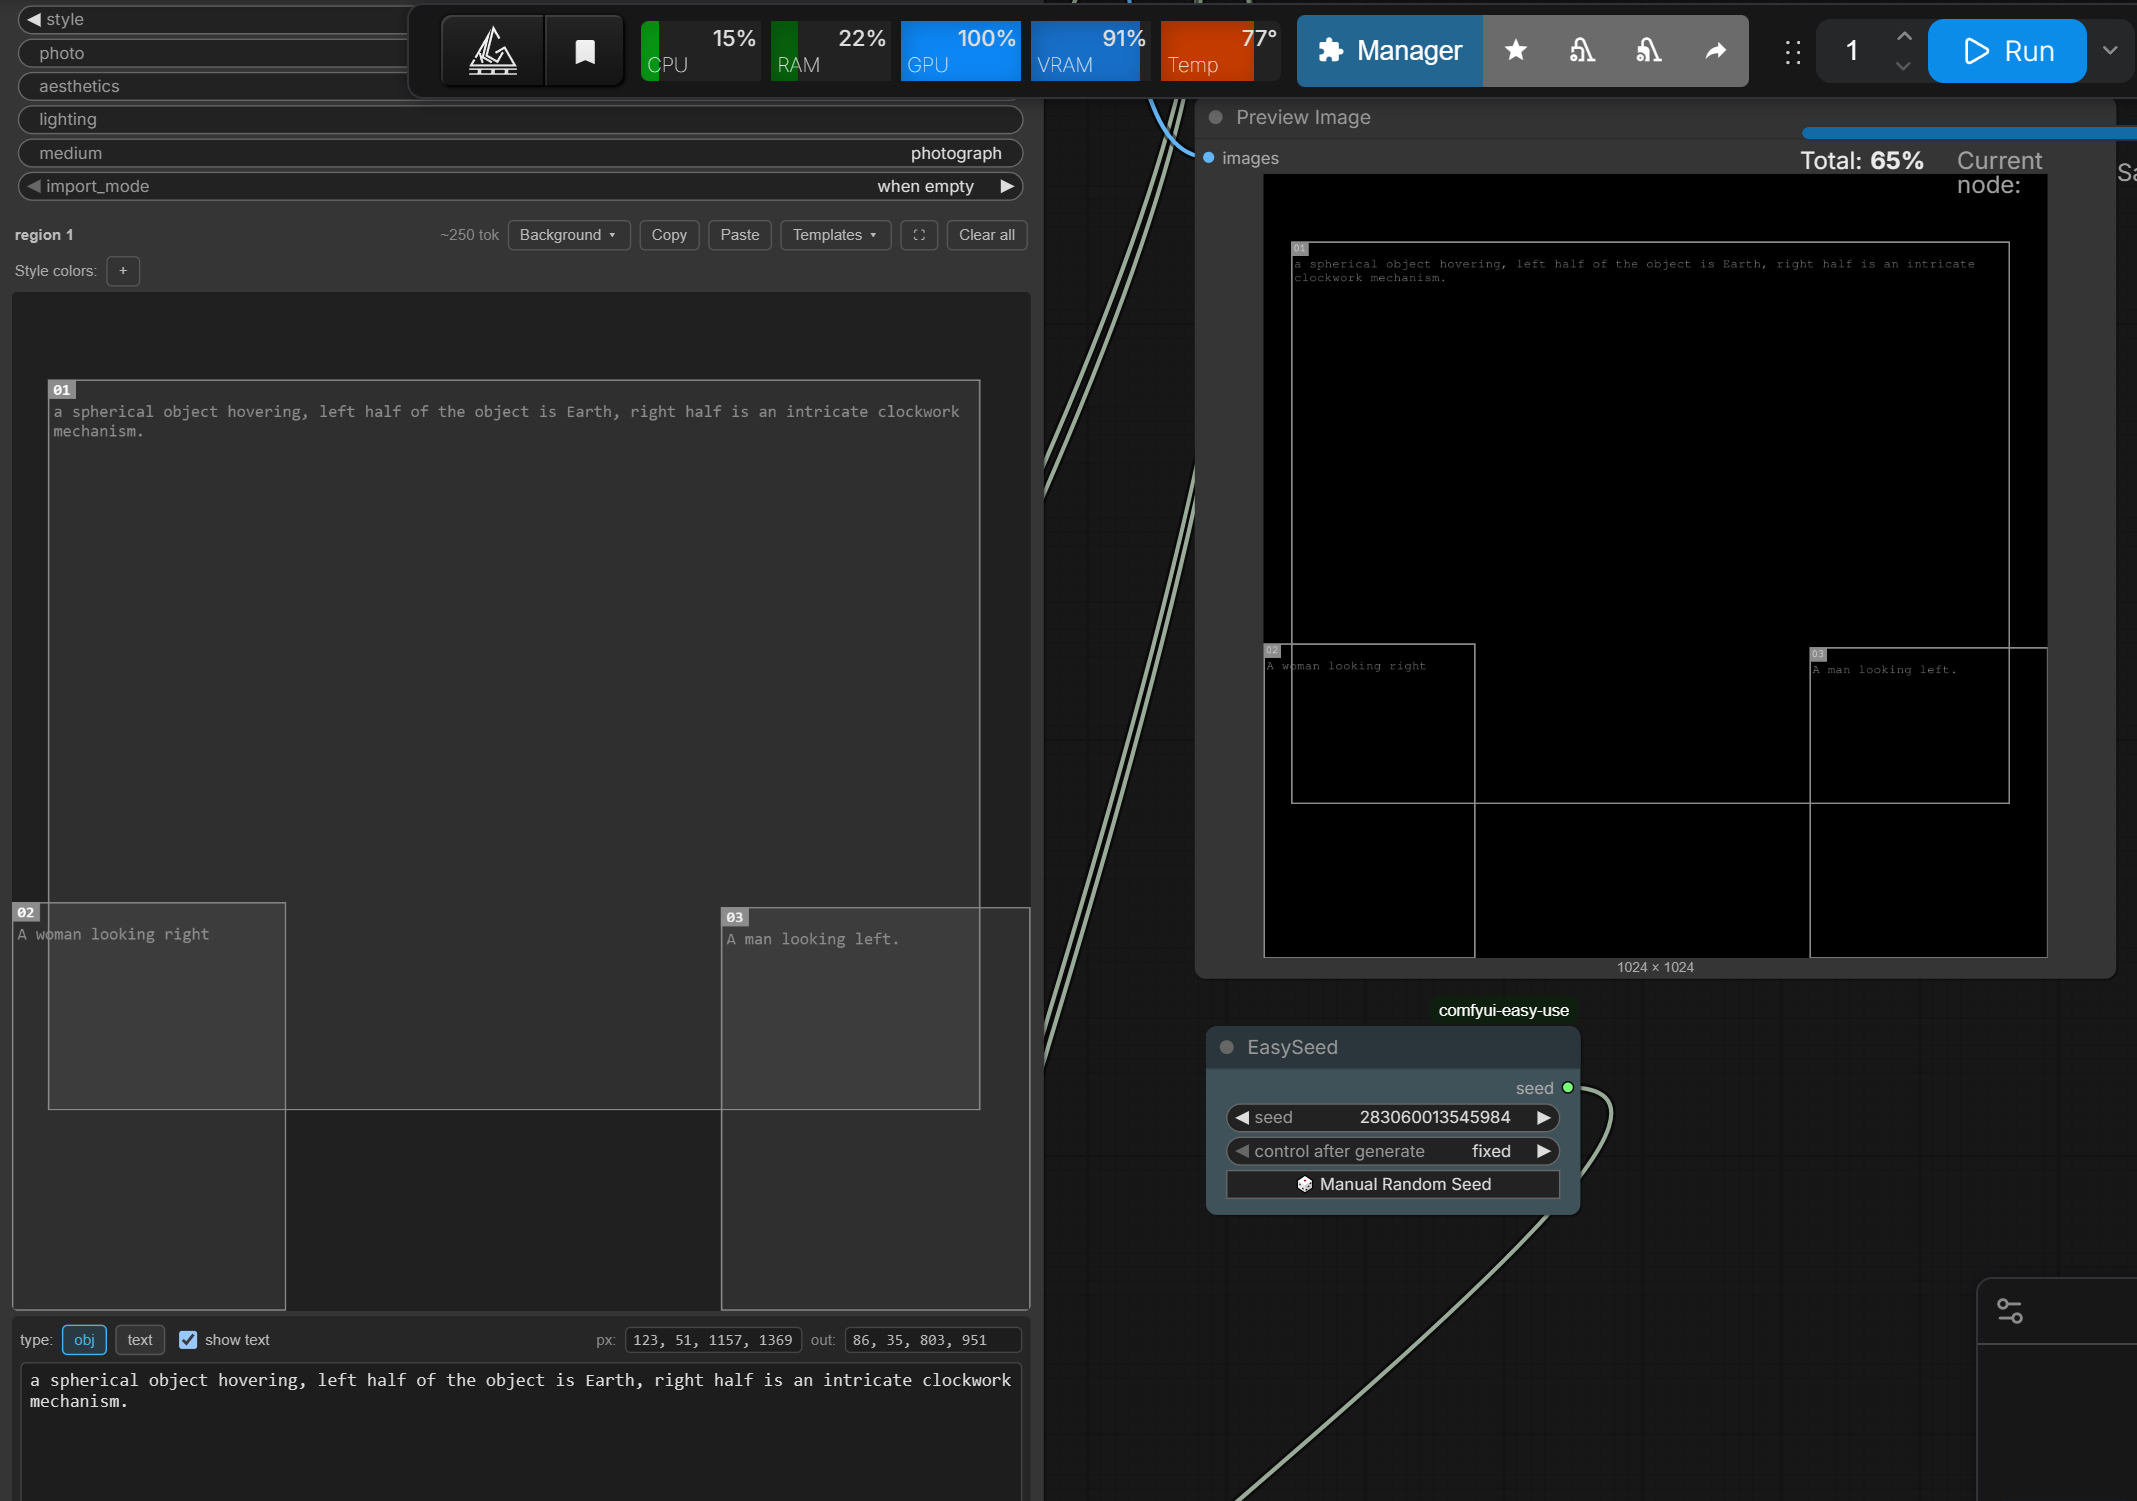Click the comfyui-easy-use badge
Screen dimensions: 2137x1501
click(x=1503, y=1010)
